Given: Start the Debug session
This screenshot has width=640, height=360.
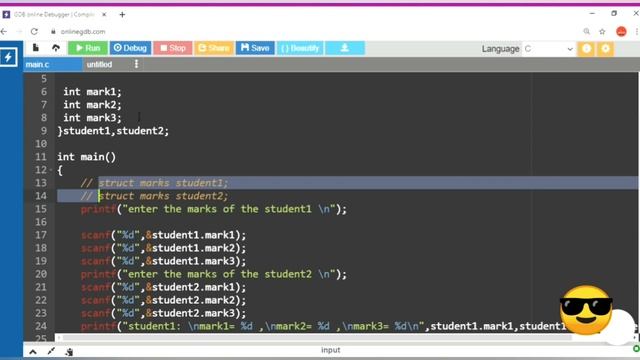Looking at the screenshot, I should pyautogui.click(x=130, y=48).
